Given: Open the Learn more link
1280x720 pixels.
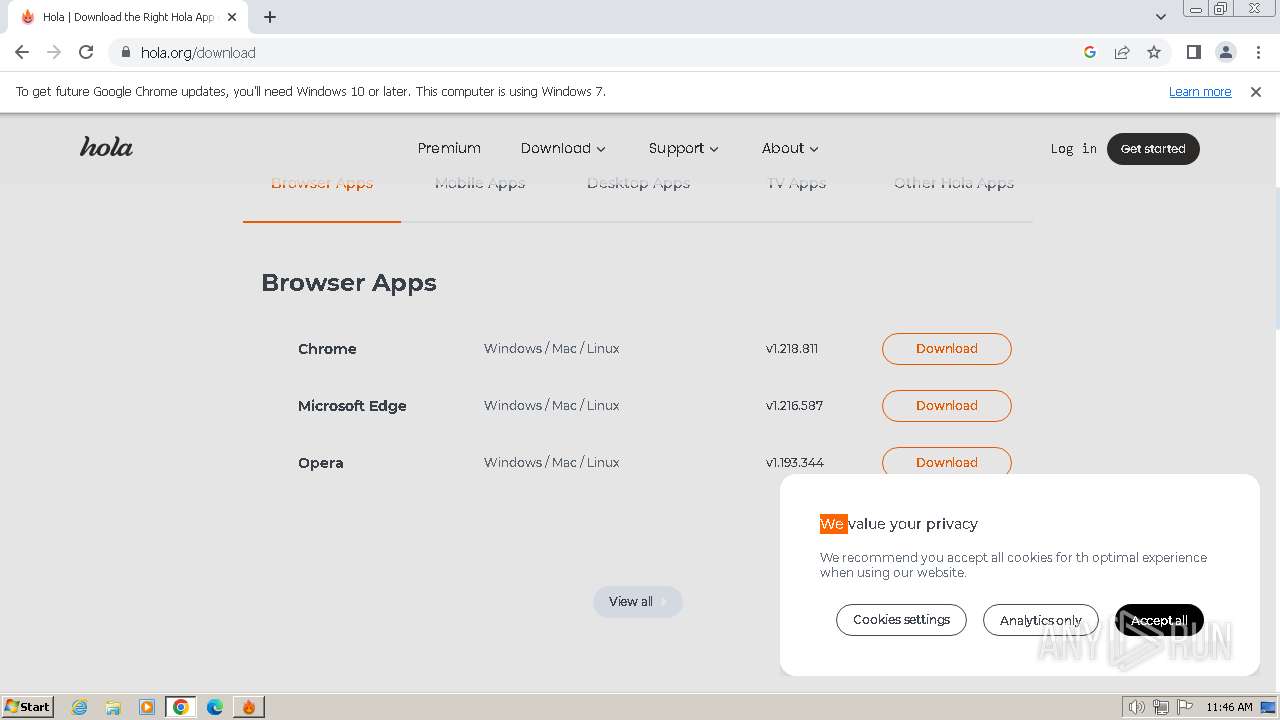Looking at the screenshot, I should click(x=1200, y=92).
